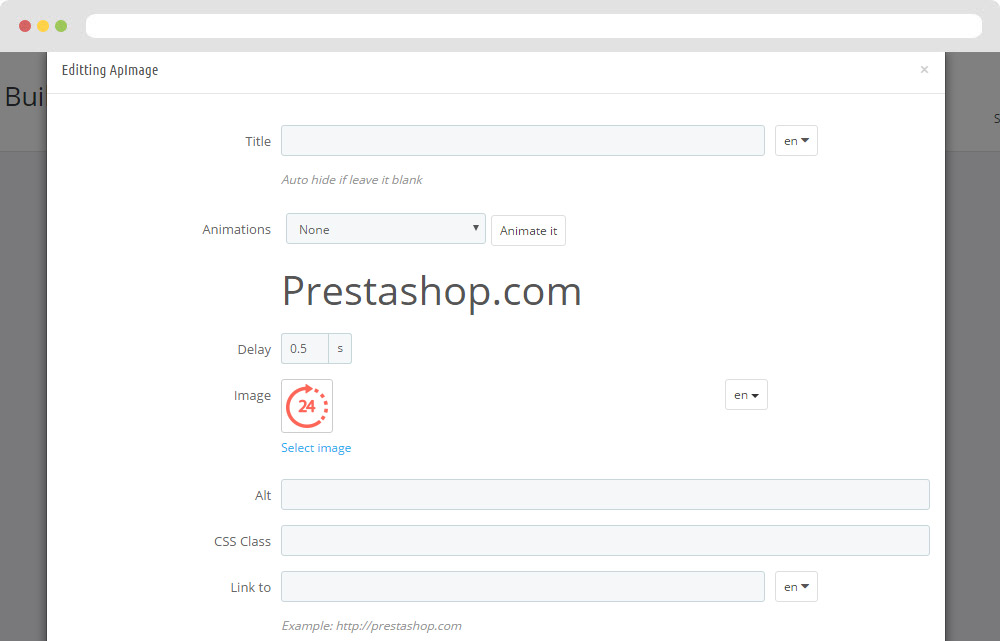
Task: Click the green browser maximize dot
Action: pos(61,26)
